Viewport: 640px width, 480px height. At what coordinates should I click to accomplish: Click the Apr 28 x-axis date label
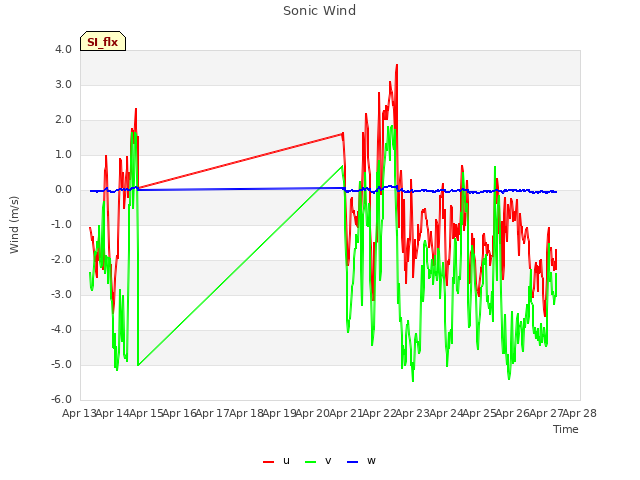click(580, 413)
